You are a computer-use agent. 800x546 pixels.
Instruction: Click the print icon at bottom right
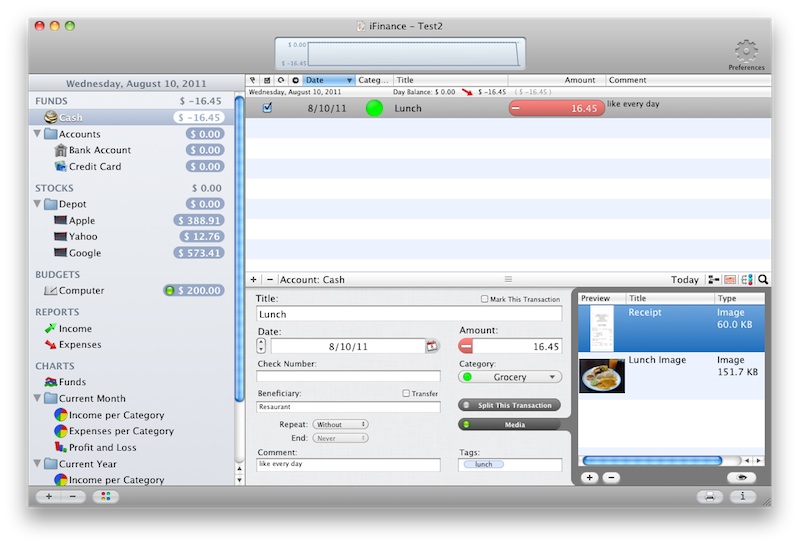tap(708, 496)
